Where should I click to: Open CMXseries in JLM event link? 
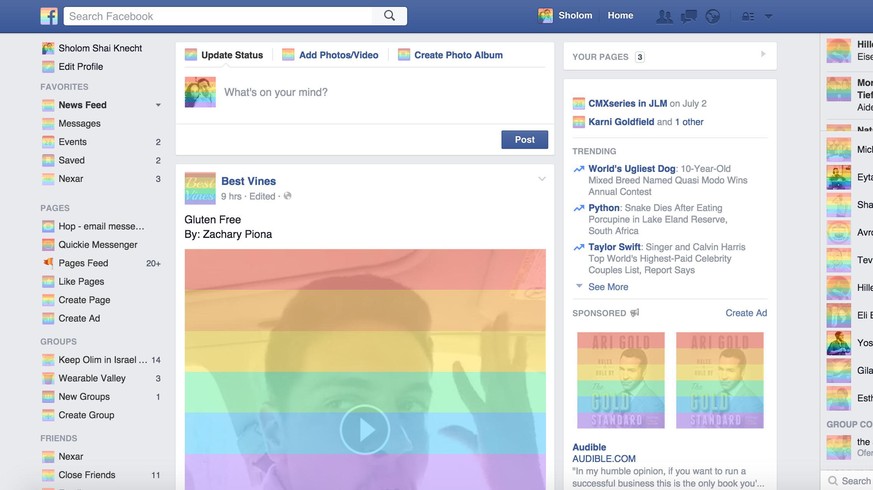coord(627,104)
